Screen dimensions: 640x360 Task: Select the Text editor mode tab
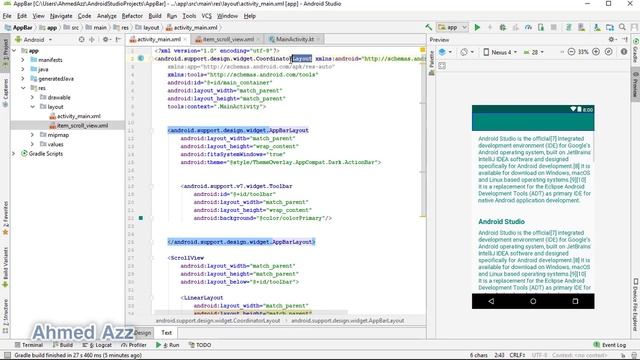[167, 333]
